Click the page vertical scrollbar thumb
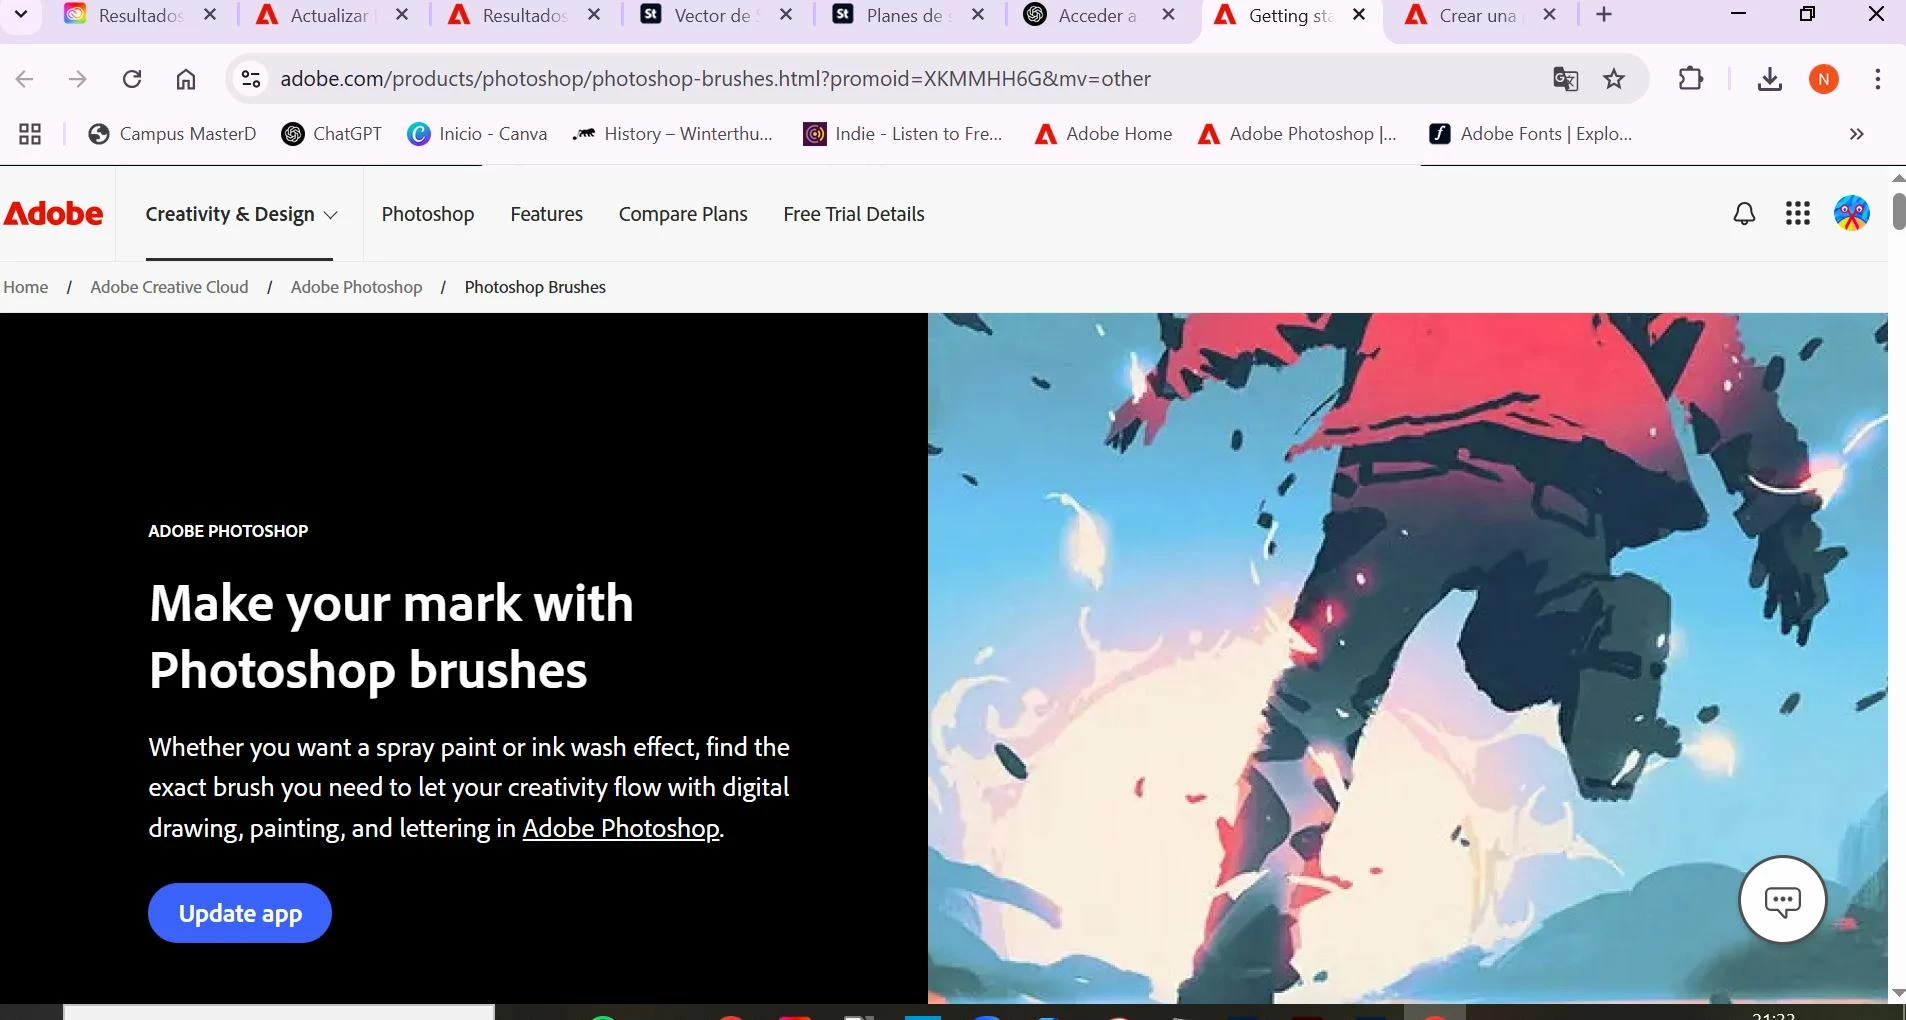This screenshot has height=1020, width=1906. pyautogui.click(x=1899, y=209)
